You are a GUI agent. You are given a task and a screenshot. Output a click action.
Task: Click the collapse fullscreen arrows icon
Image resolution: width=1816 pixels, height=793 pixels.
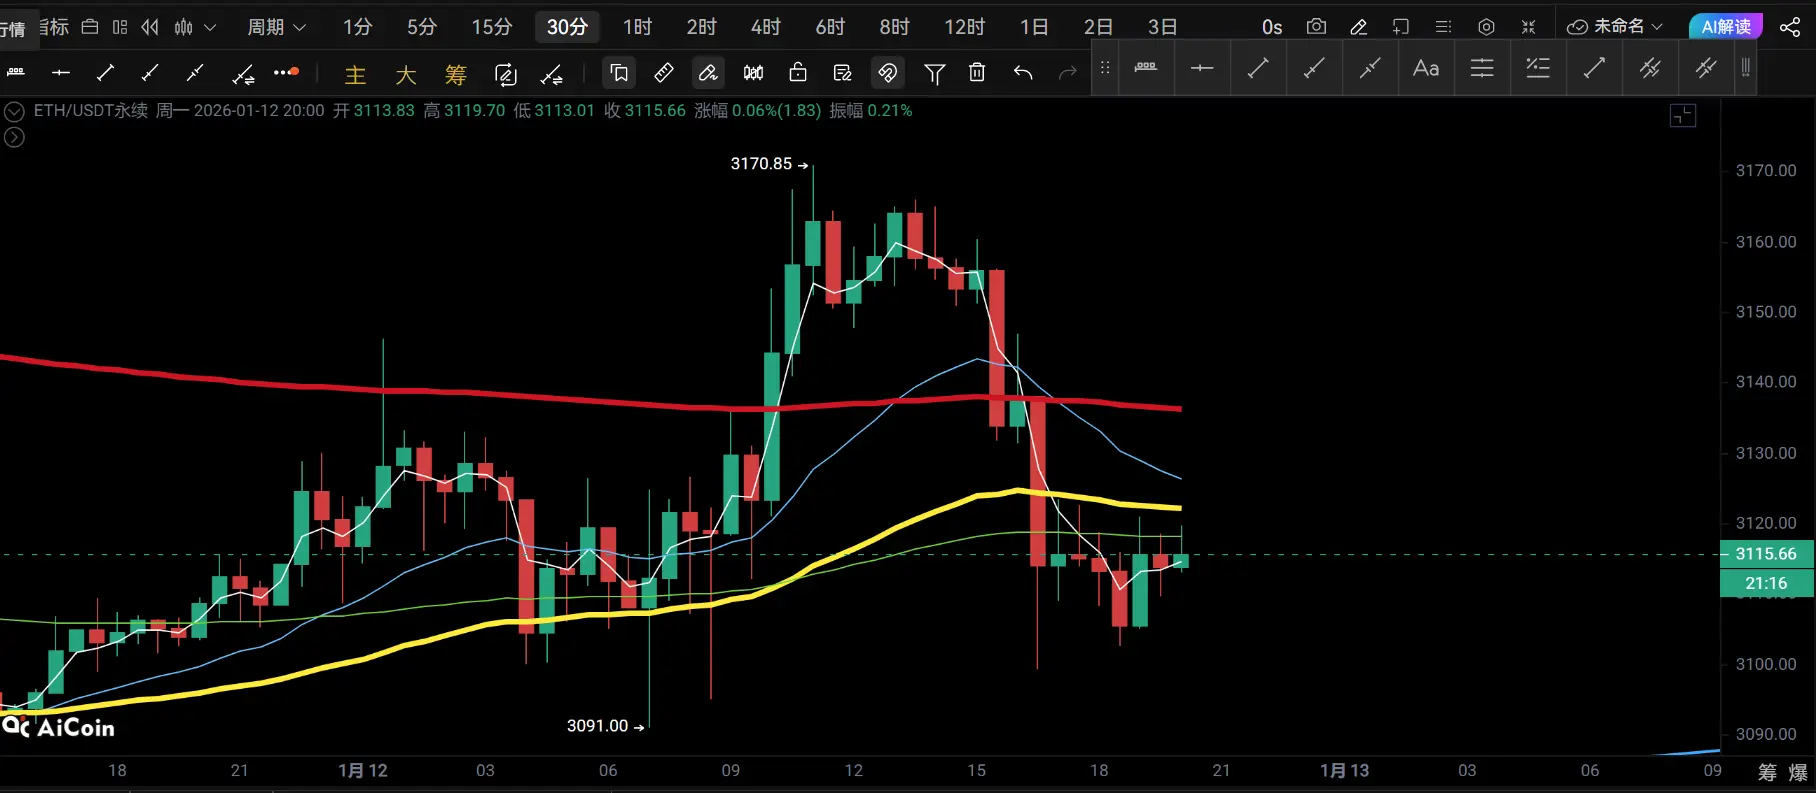click(x=1528, y=27)
